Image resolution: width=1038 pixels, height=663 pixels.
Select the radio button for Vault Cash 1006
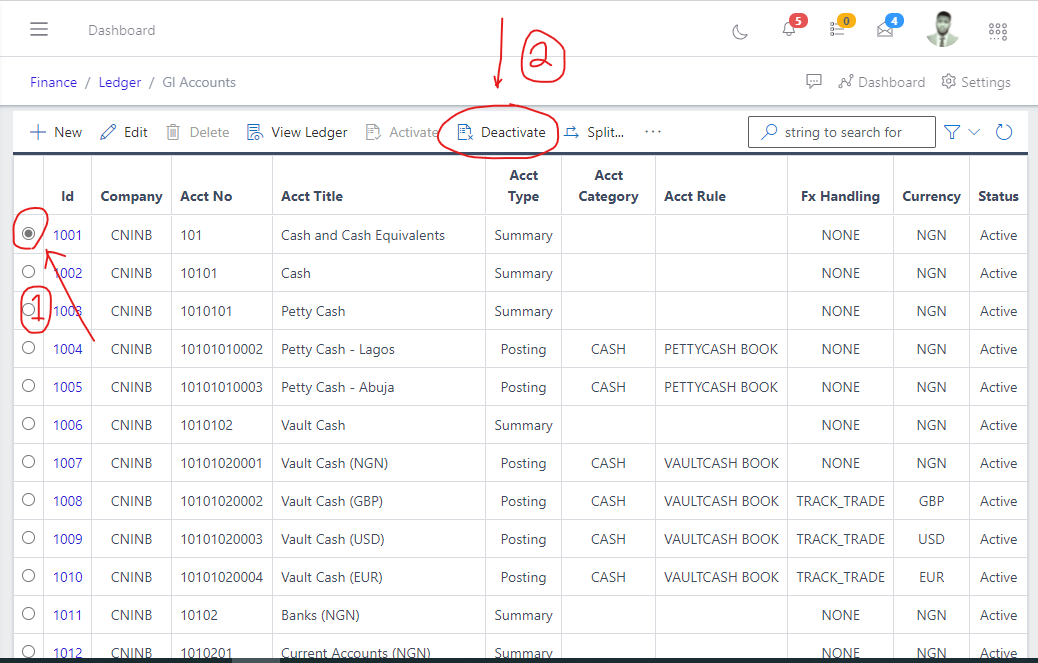(28, 424)
